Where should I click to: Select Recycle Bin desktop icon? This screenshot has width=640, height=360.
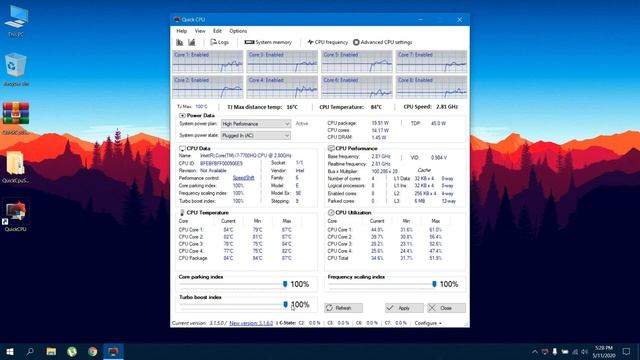pos(16,69)
